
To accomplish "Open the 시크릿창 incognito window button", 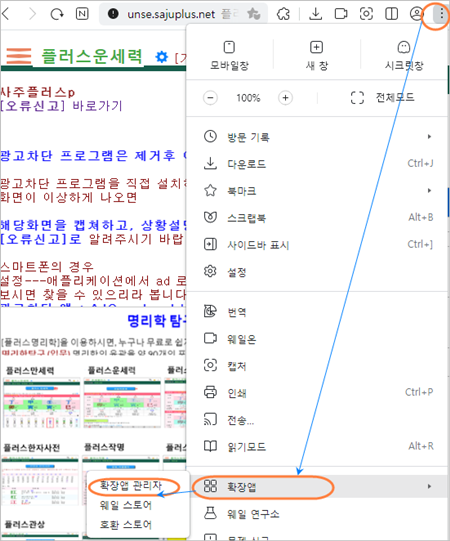I will pos(404,55).
